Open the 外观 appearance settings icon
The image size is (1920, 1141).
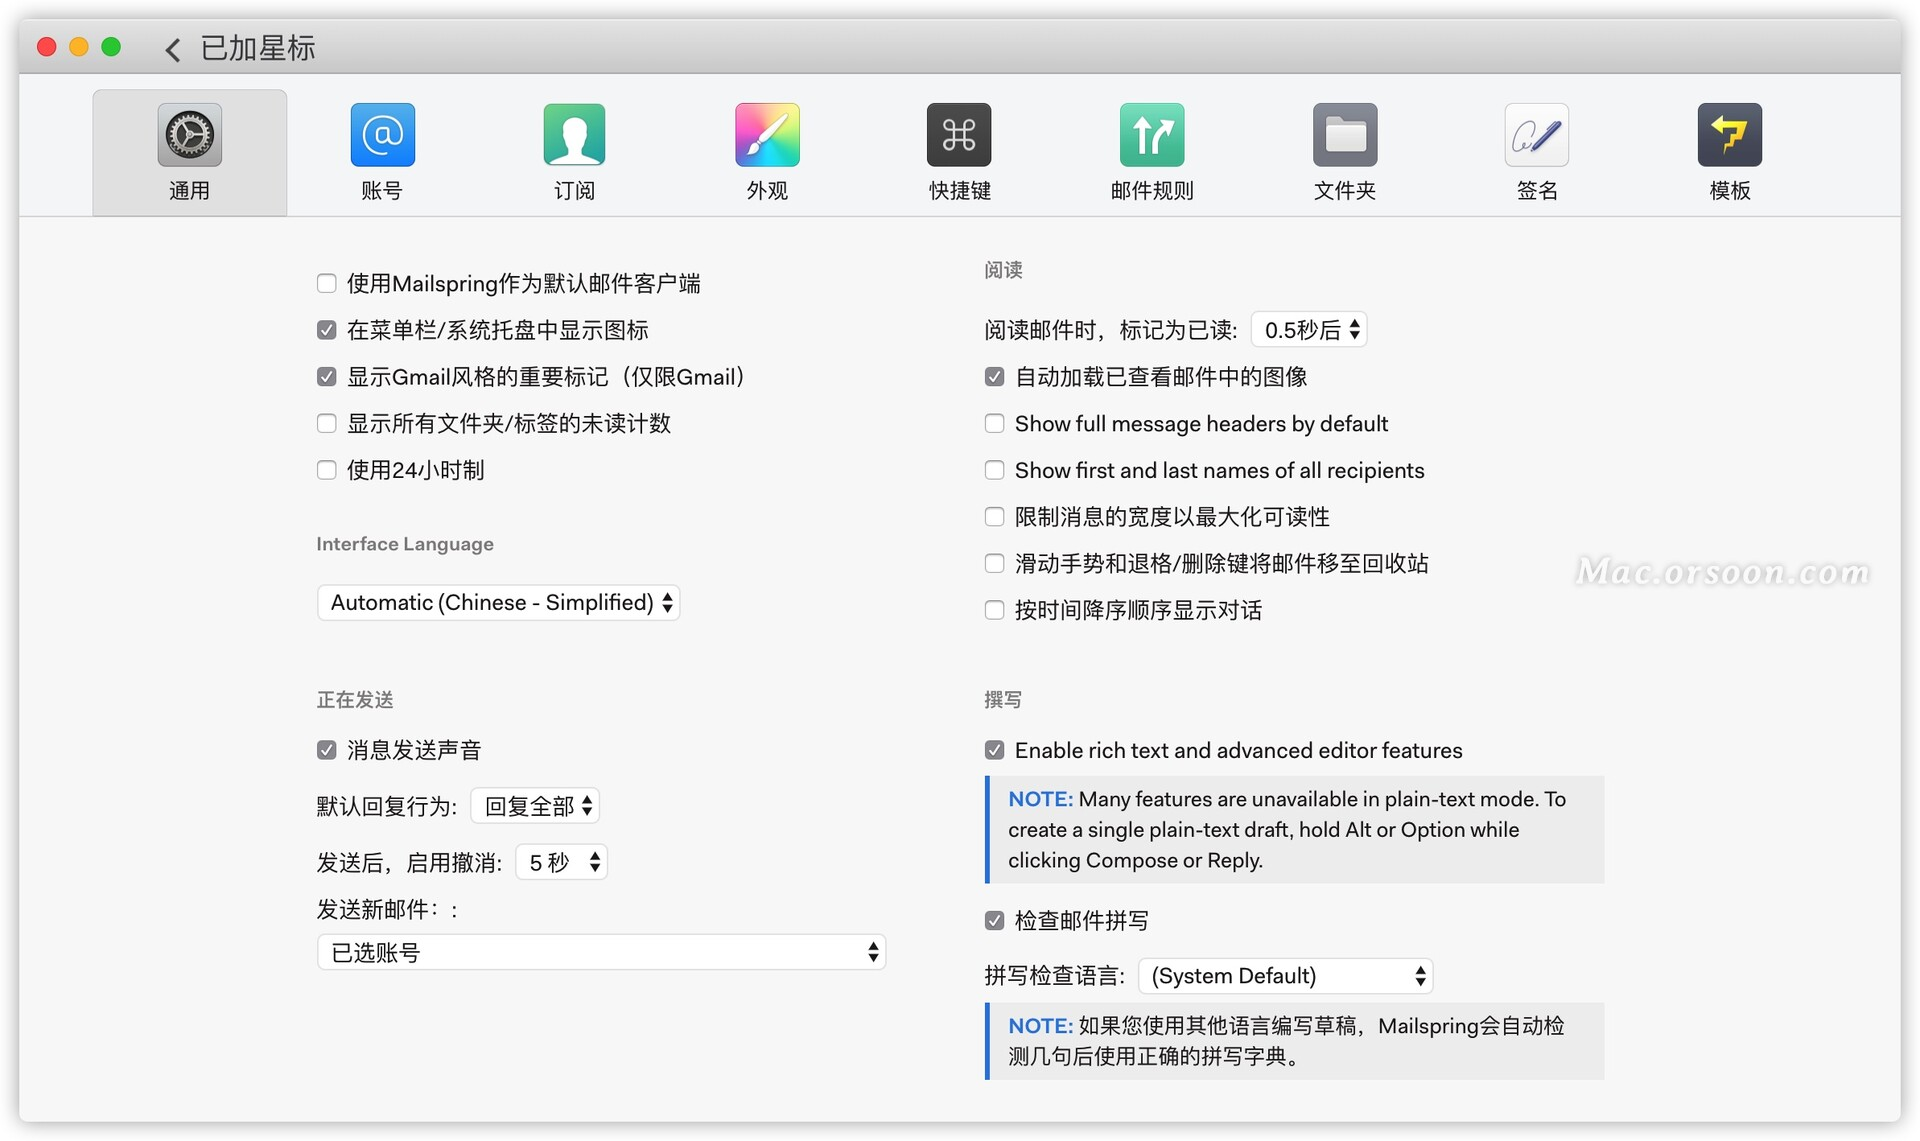[766, 150]
